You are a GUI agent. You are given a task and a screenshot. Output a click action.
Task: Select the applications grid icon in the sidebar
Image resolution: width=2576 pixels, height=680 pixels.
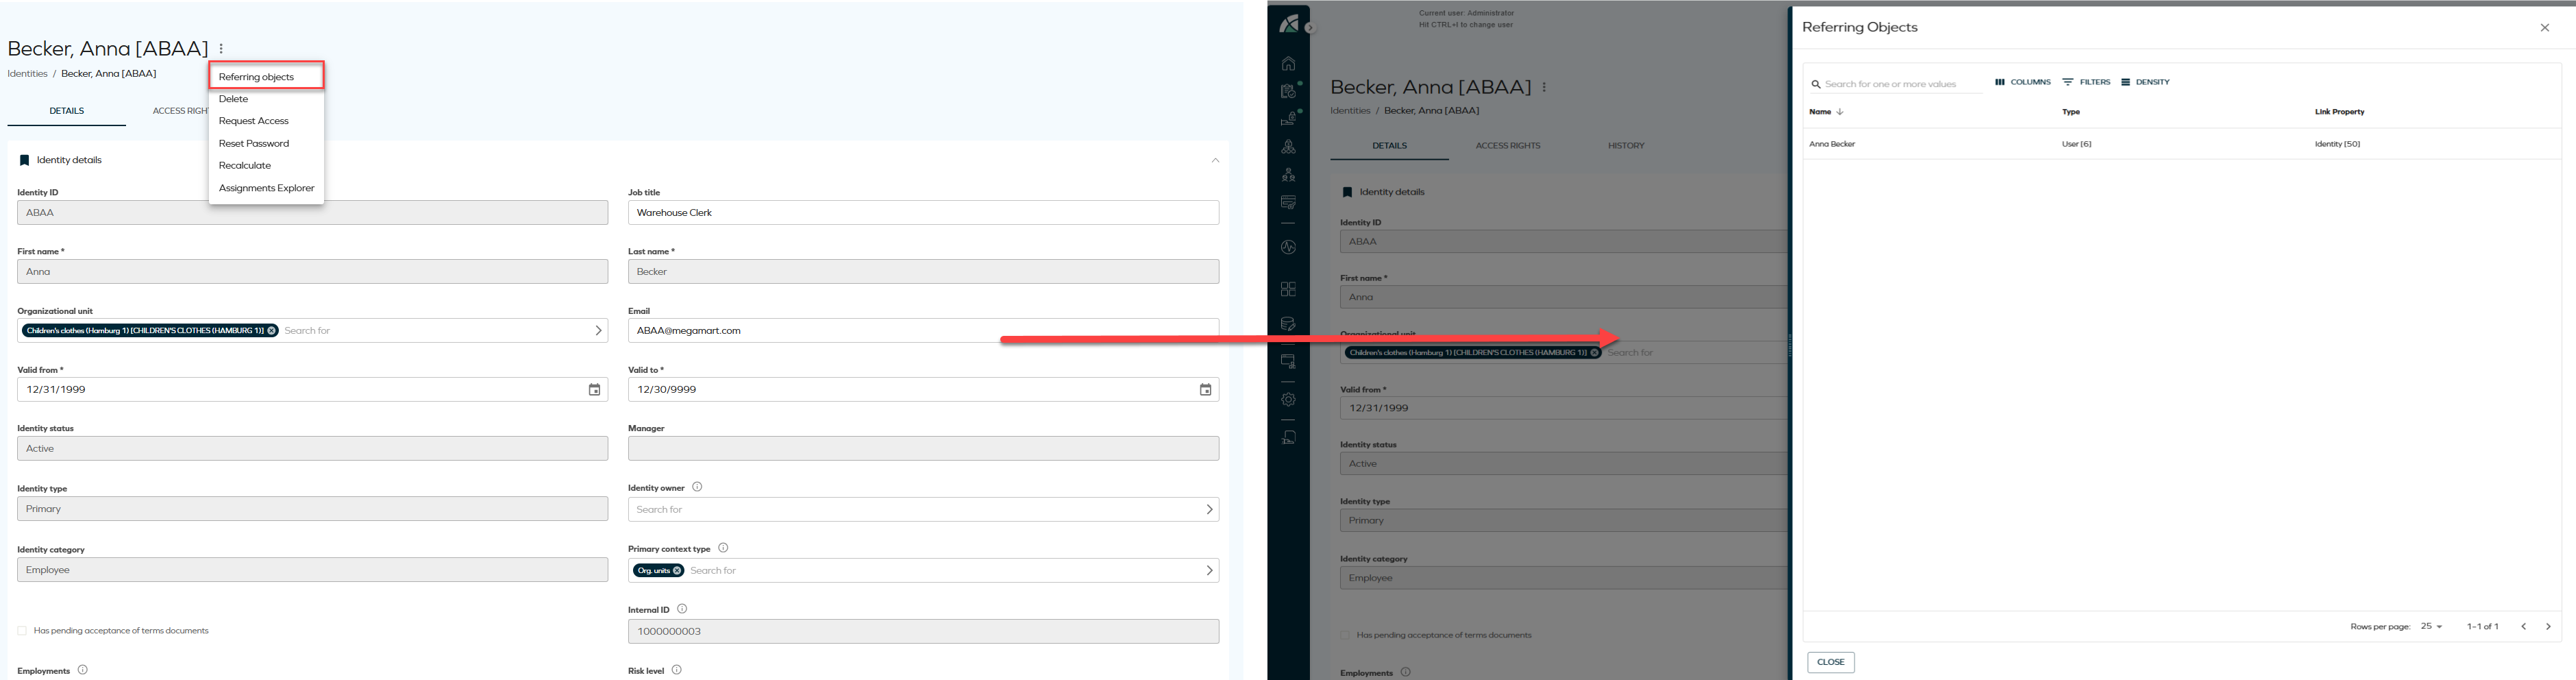coord(1289,288)
